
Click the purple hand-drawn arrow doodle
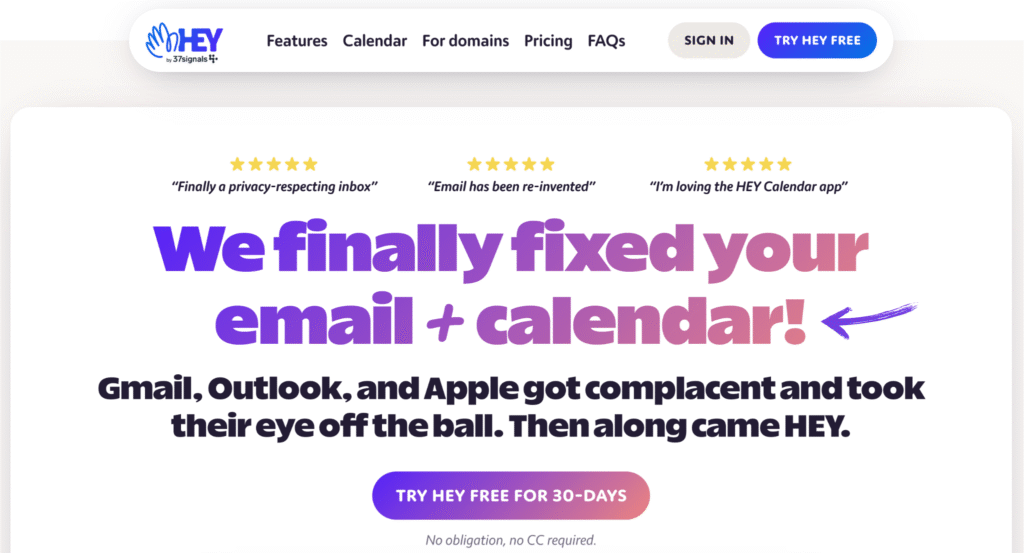tap(868, 320)
